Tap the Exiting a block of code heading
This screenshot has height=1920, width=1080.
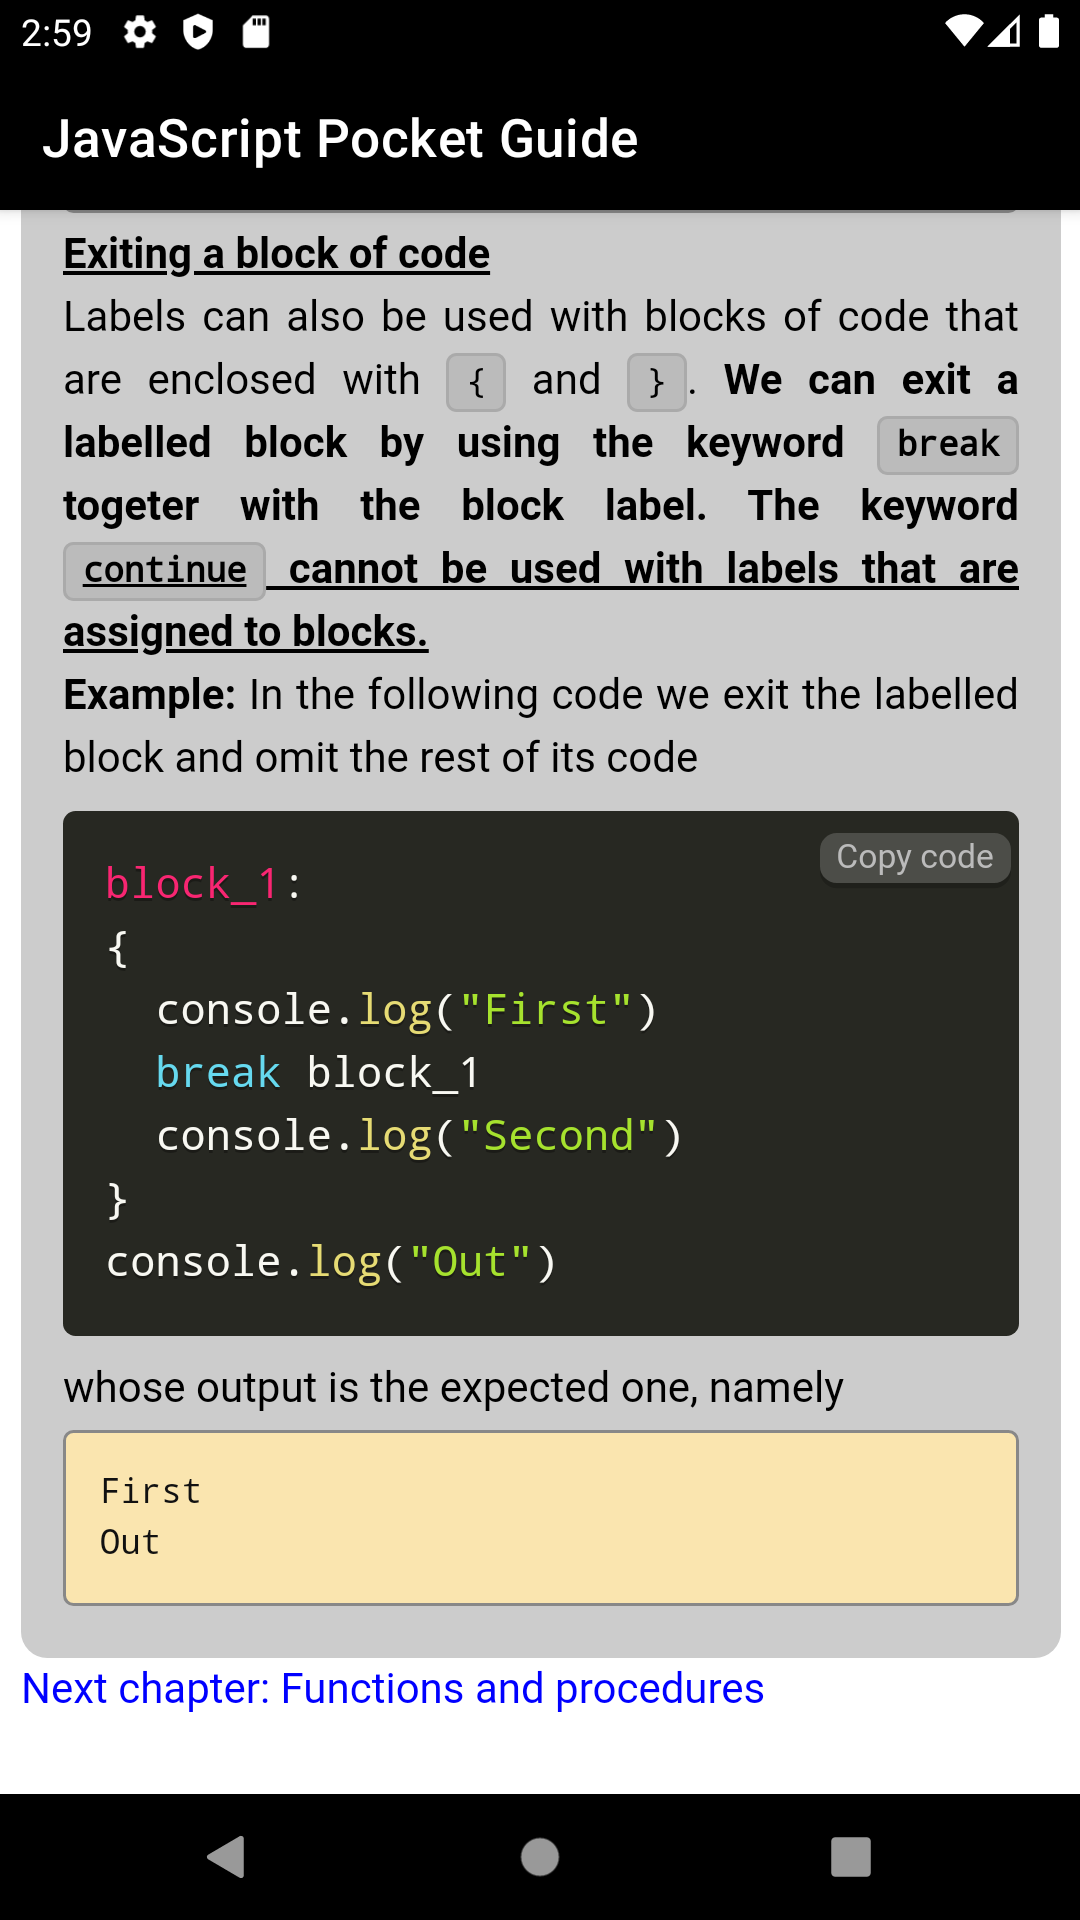click(x=277, y=254)
